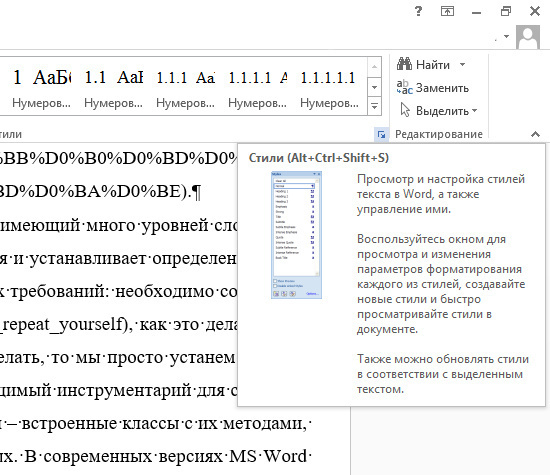Restore down the Word window
550x475 pixels.
point(505,12)
